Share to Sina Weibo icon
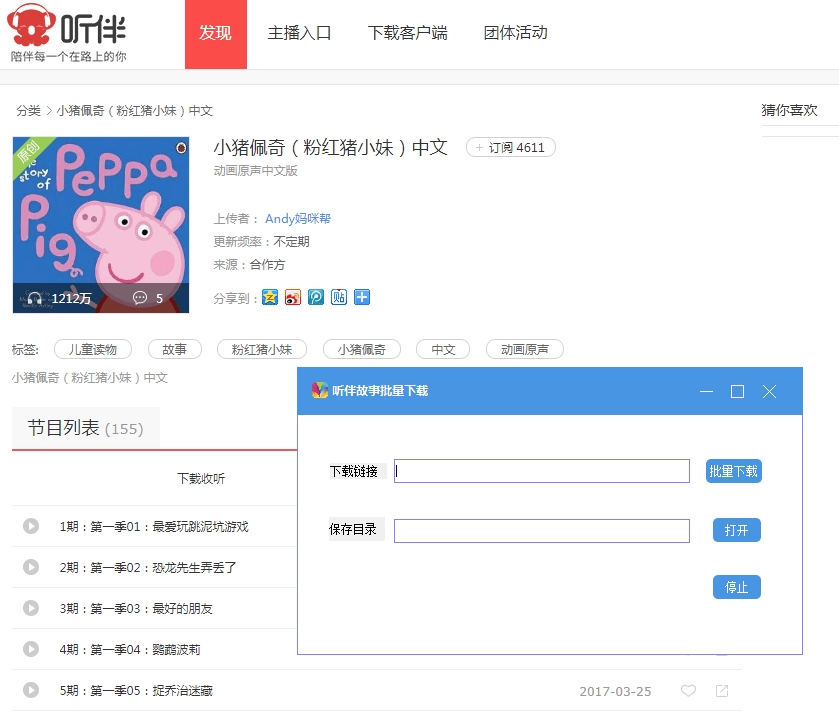 (x=293, y=297)
